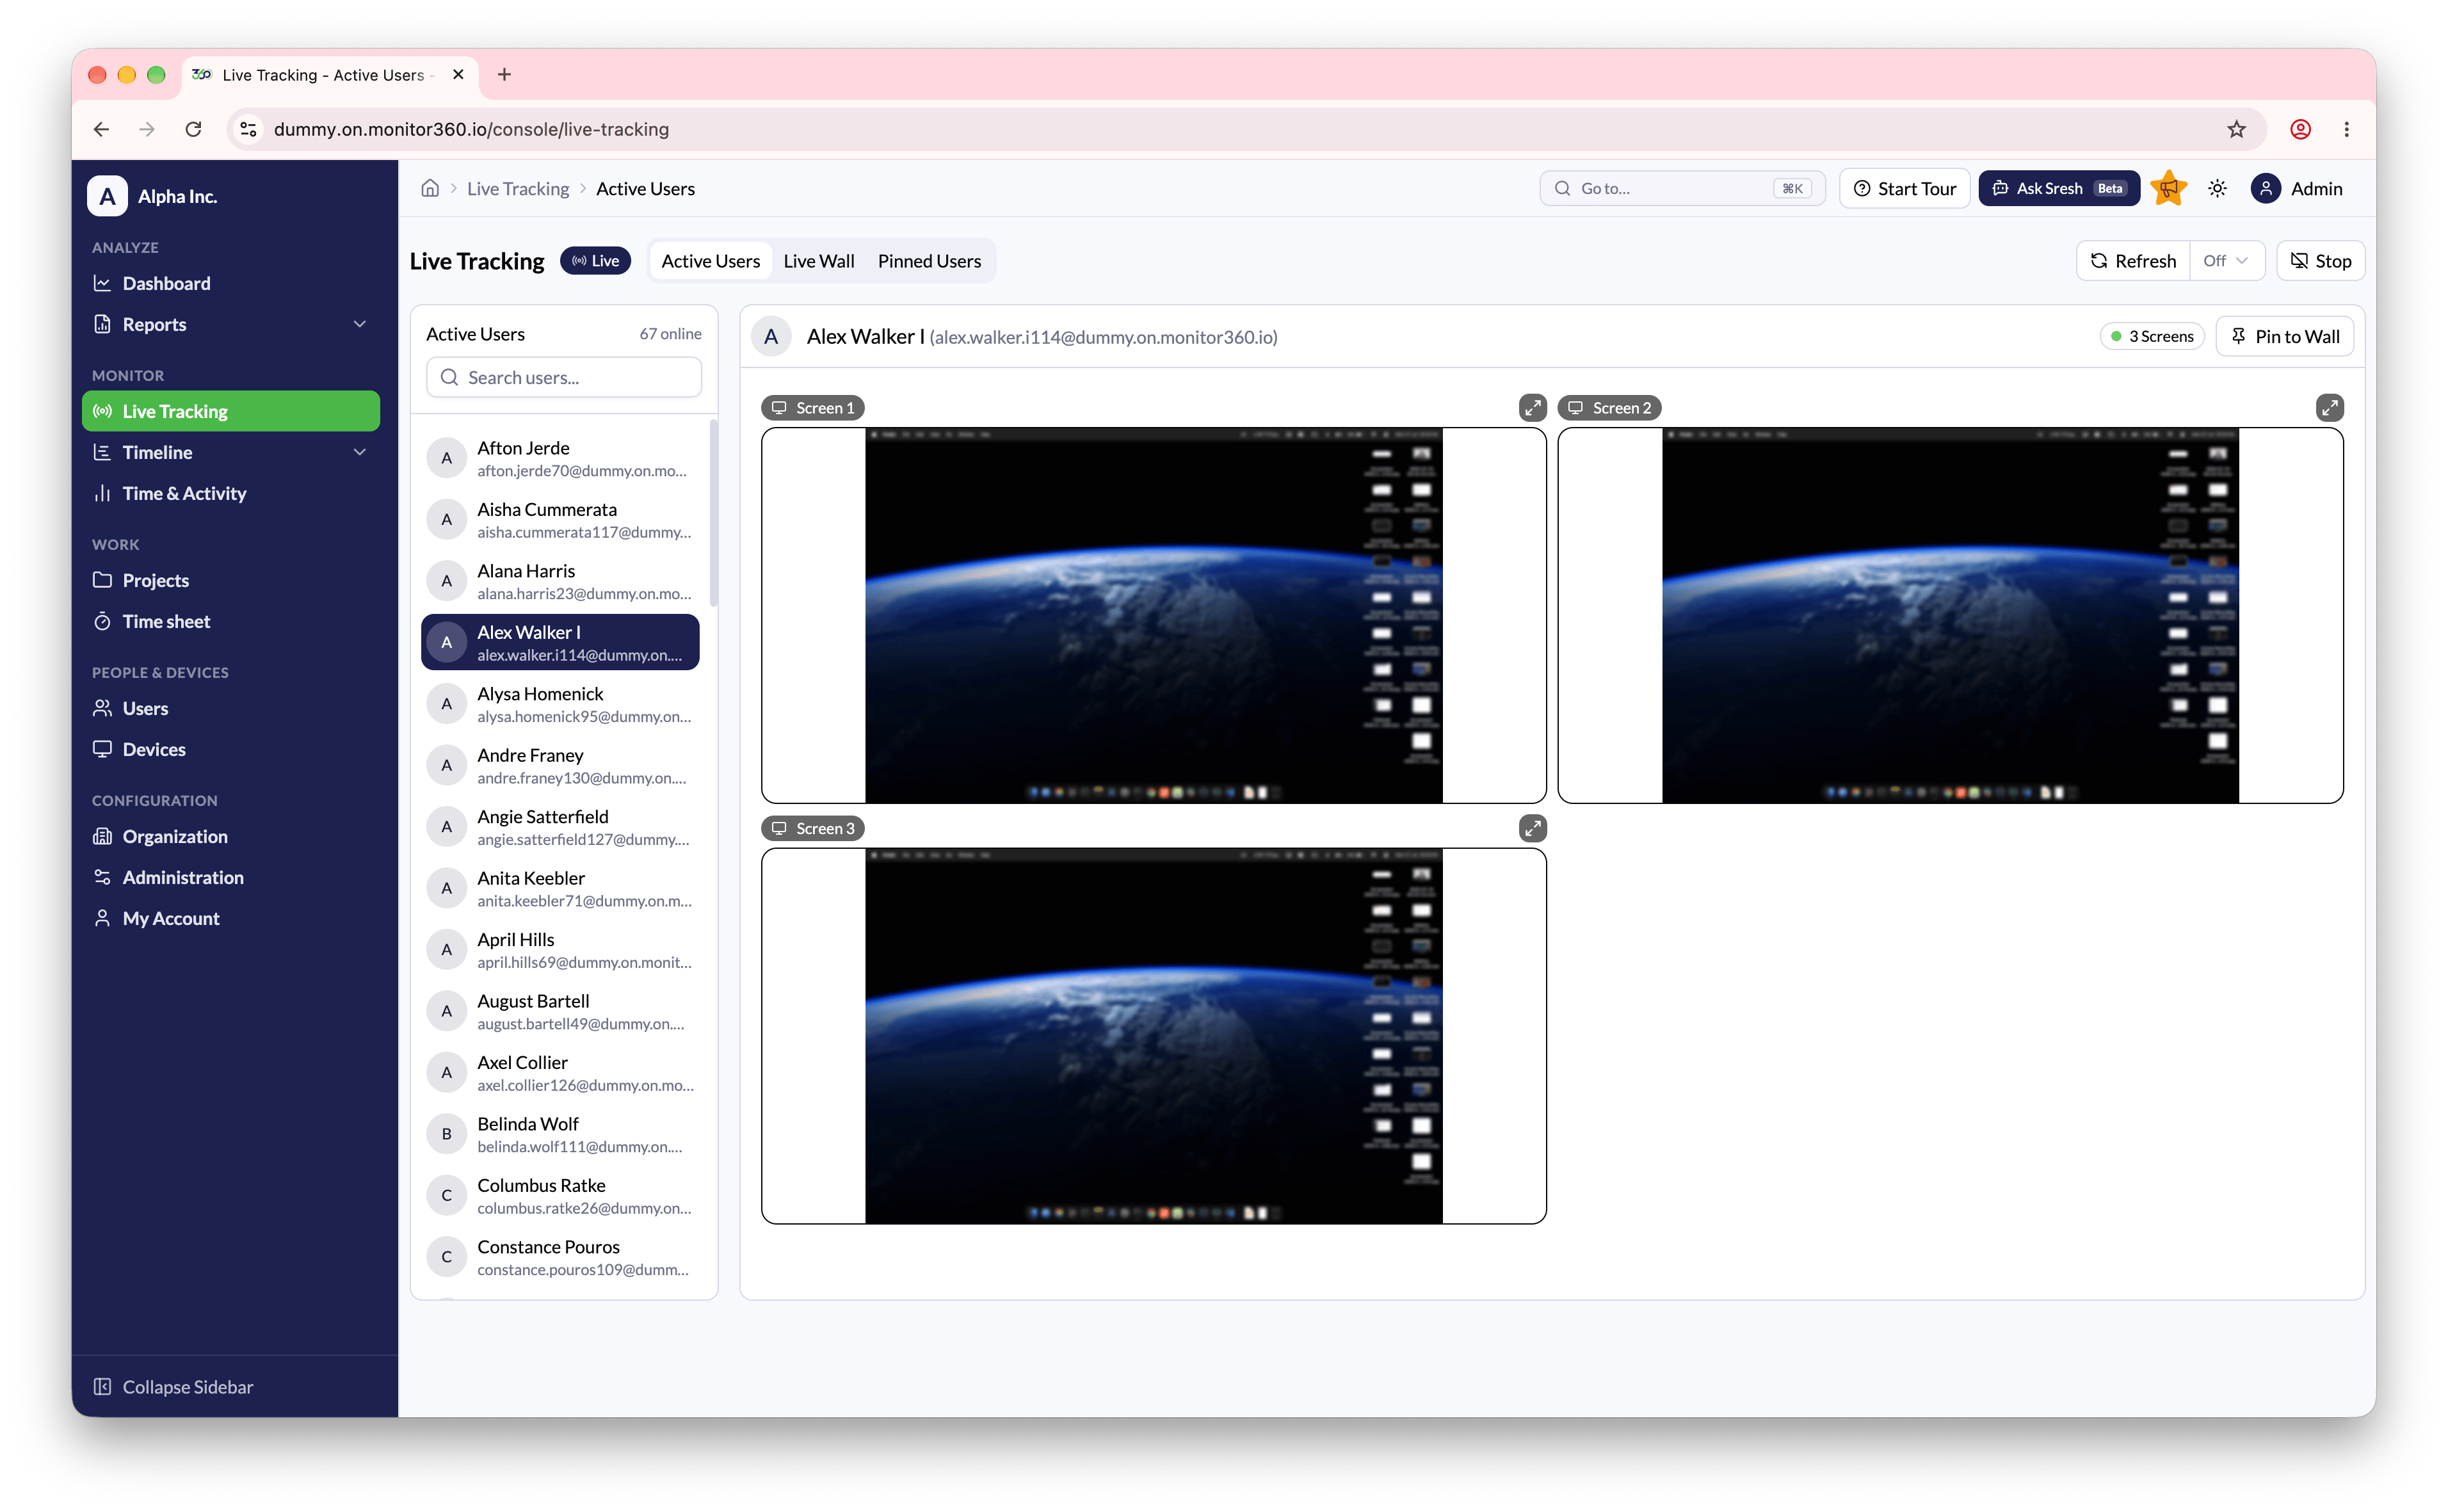Open Time sheet in the sidebar

[x=231, y=621]
